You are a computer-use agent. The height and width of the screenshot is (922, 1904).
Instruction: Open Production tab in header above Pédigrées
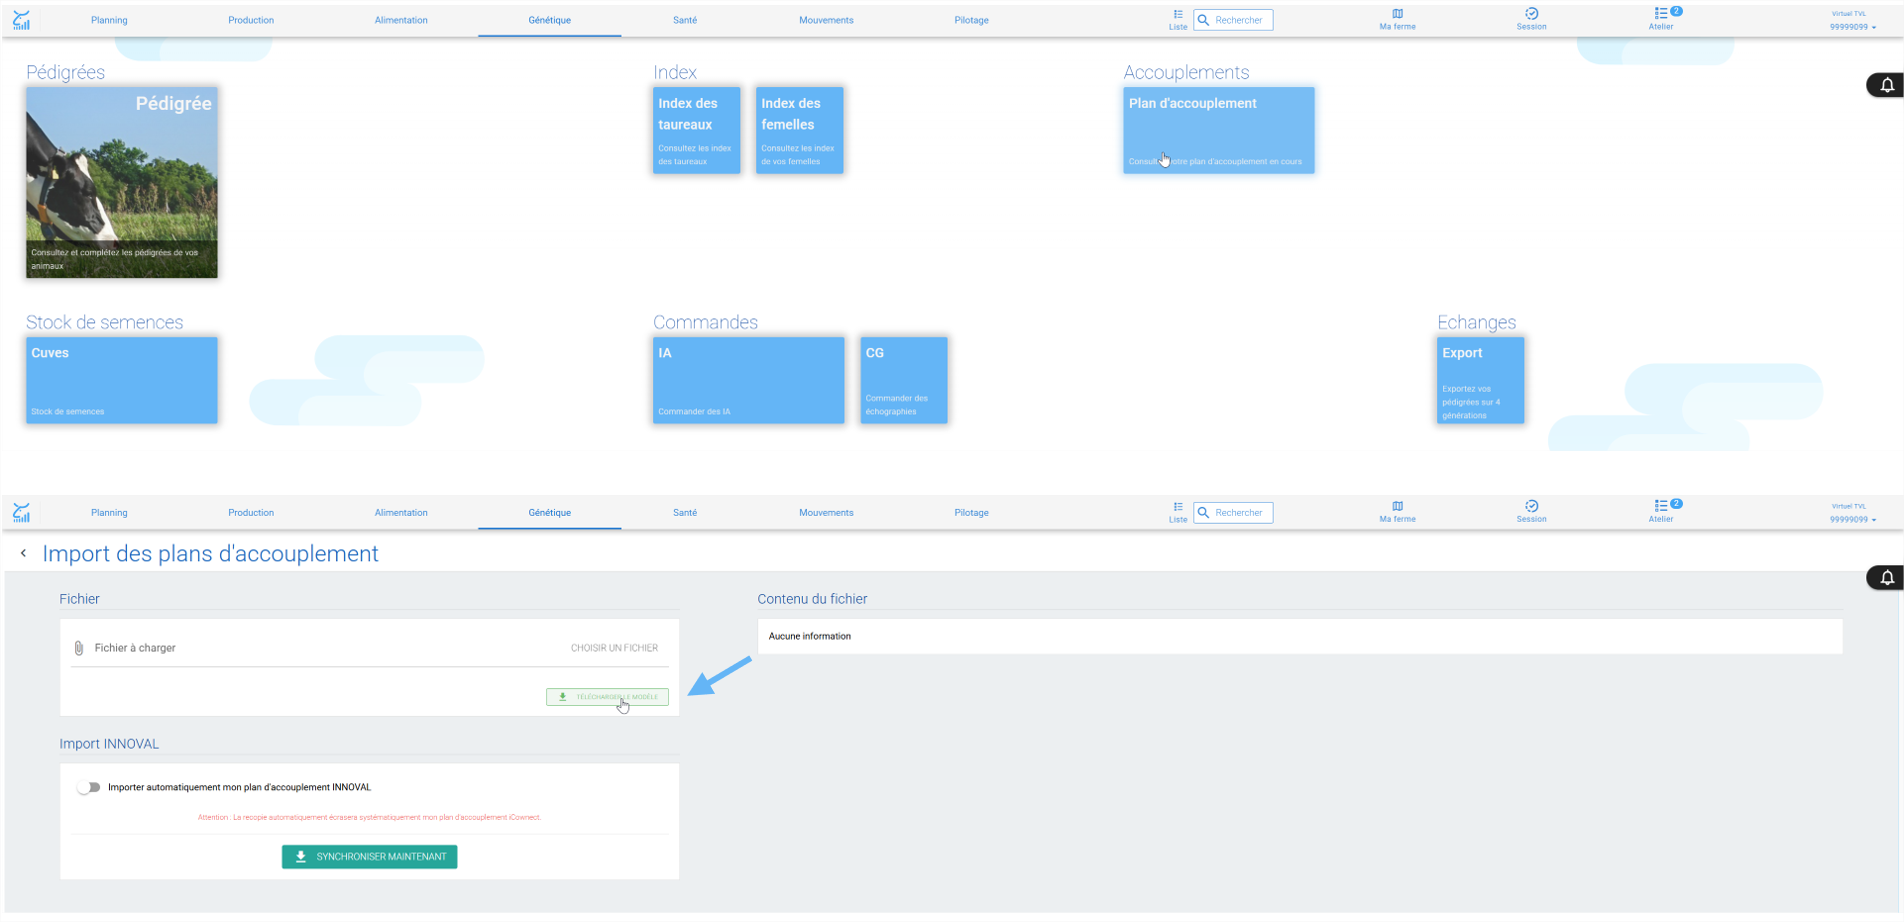click(251, 20)
